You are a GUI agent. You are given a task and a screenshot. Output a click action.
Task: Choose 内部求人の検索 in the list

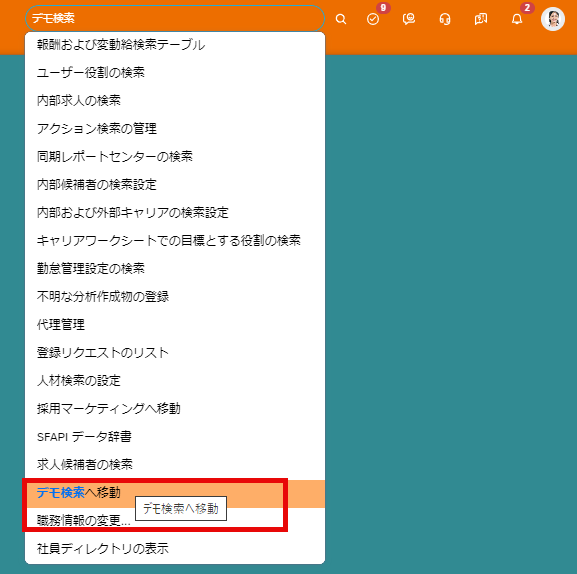click(x=175, y=100)
